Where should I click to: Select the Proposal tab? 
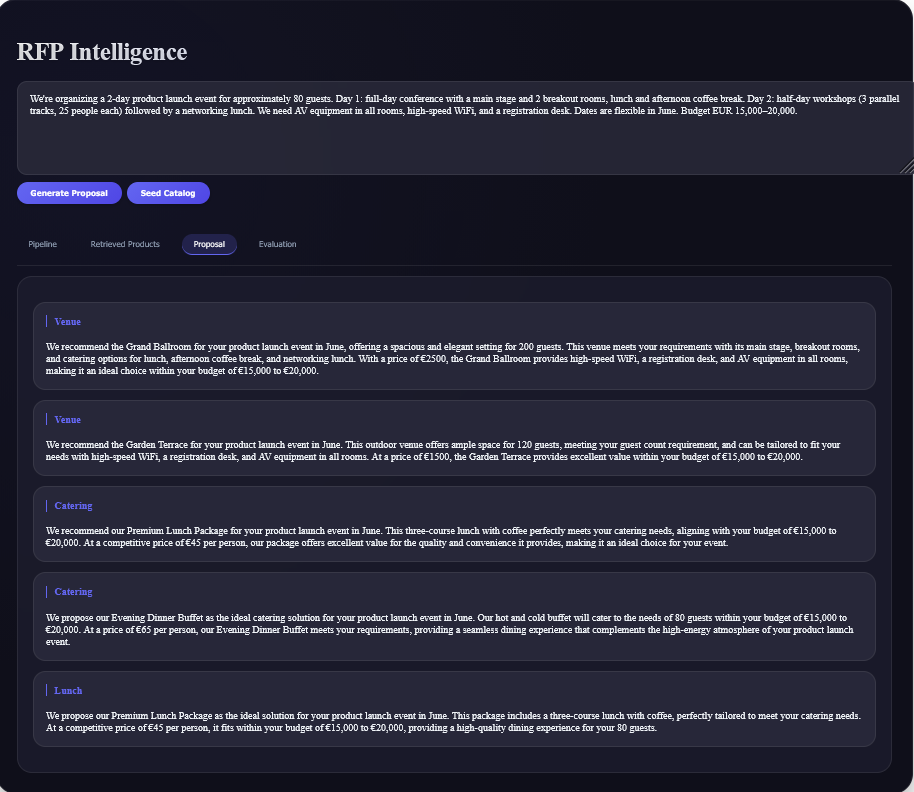click(x=209, y=244)
